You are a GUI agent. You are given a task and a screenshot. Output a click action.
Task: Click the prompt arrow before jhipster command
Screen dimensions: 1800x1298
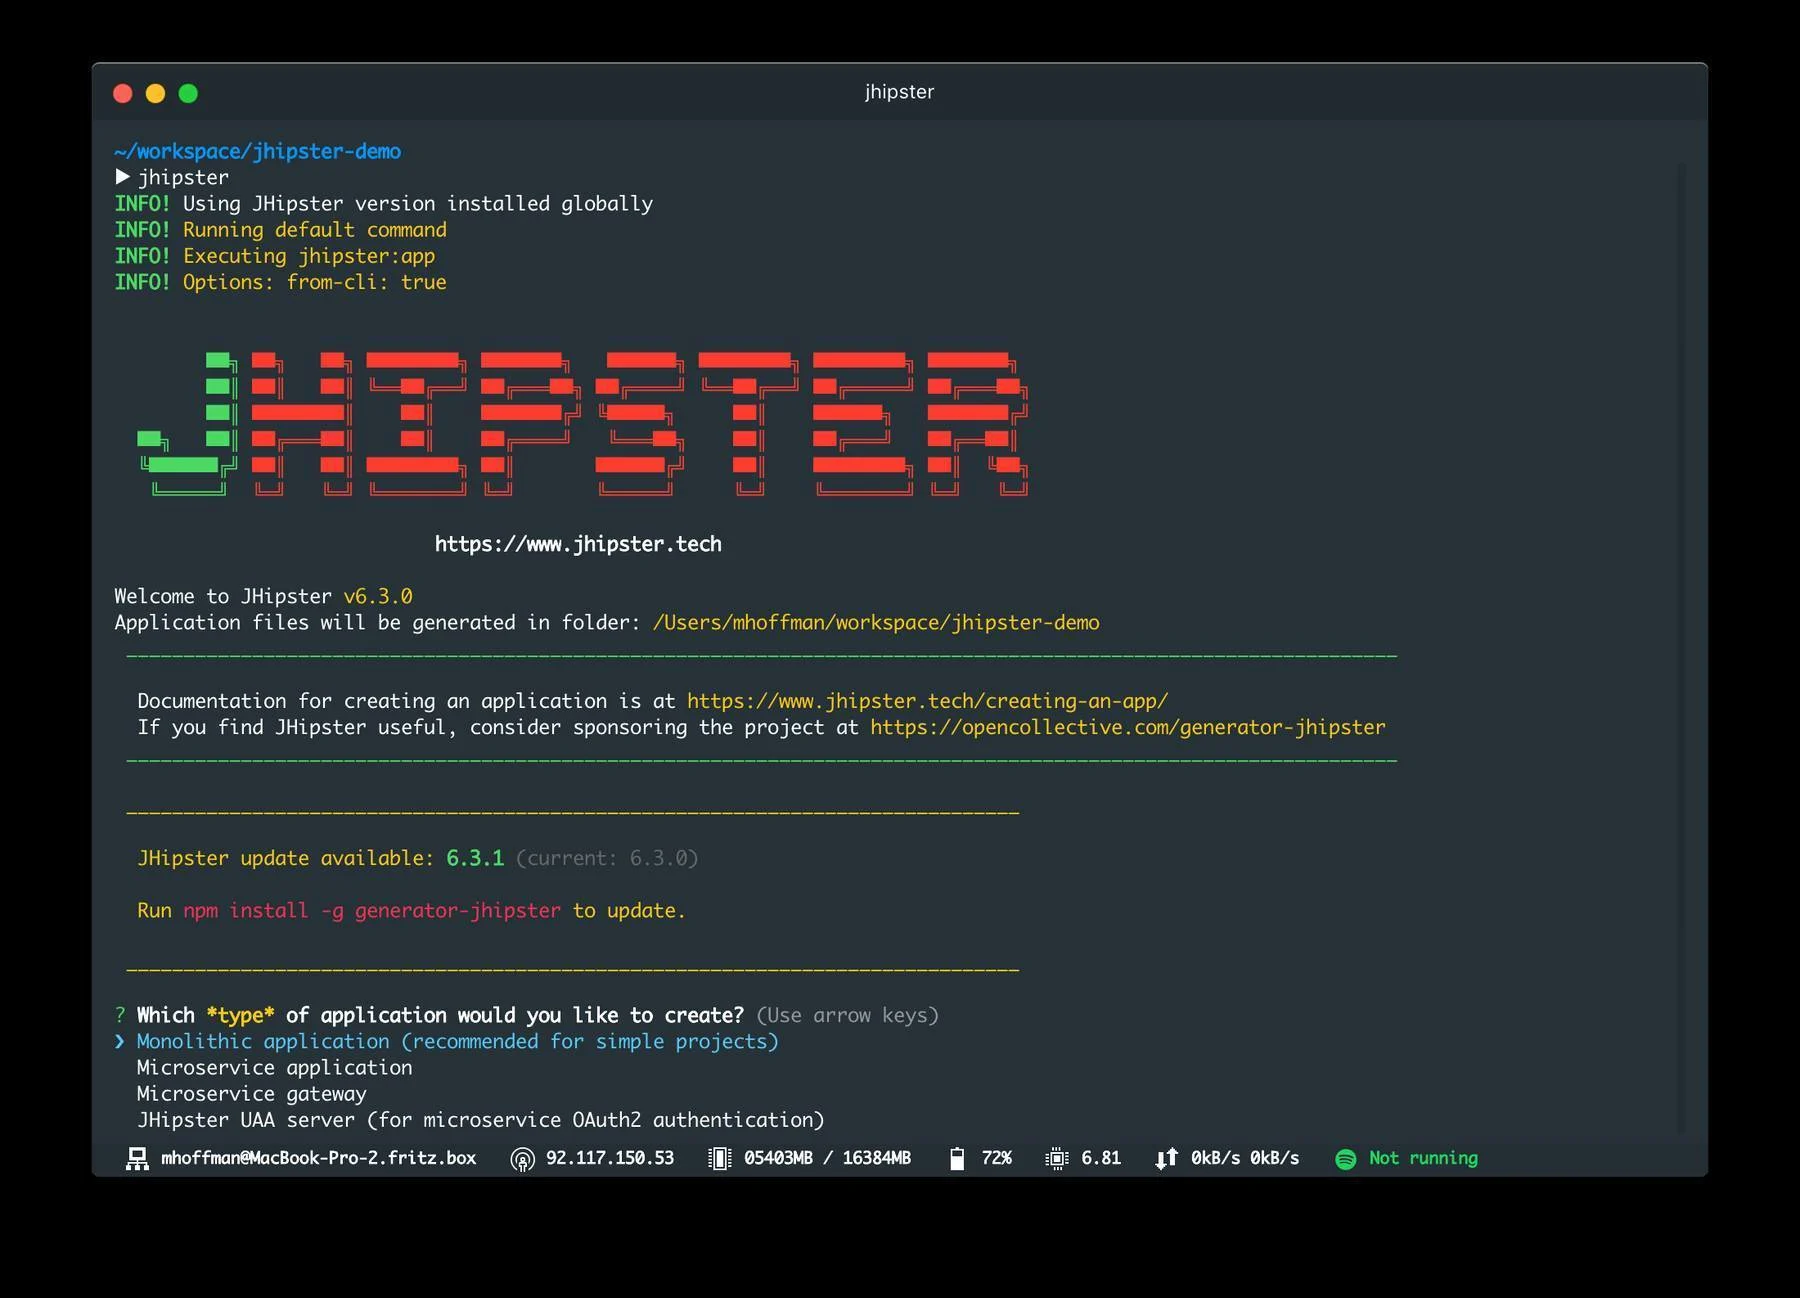122,177
